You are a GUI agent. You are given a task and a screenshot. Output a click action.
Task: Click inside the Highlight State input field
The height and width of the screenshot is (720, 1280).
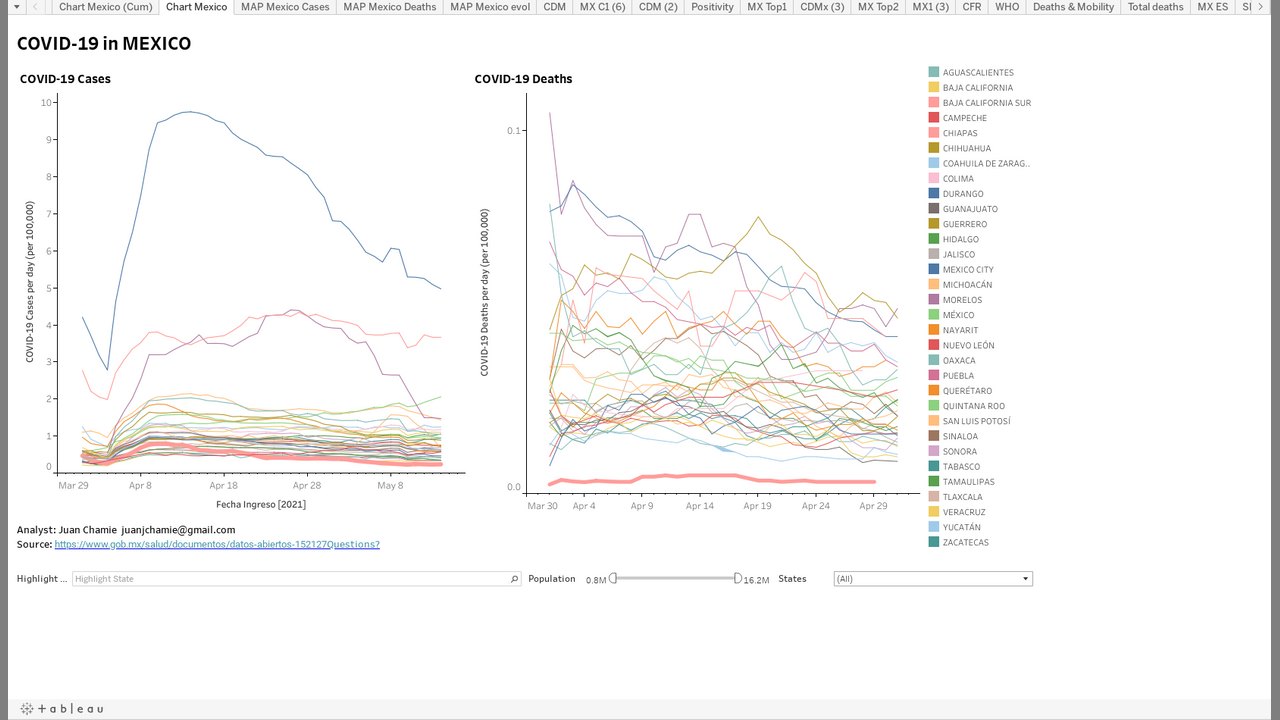(x=290, y=579)
